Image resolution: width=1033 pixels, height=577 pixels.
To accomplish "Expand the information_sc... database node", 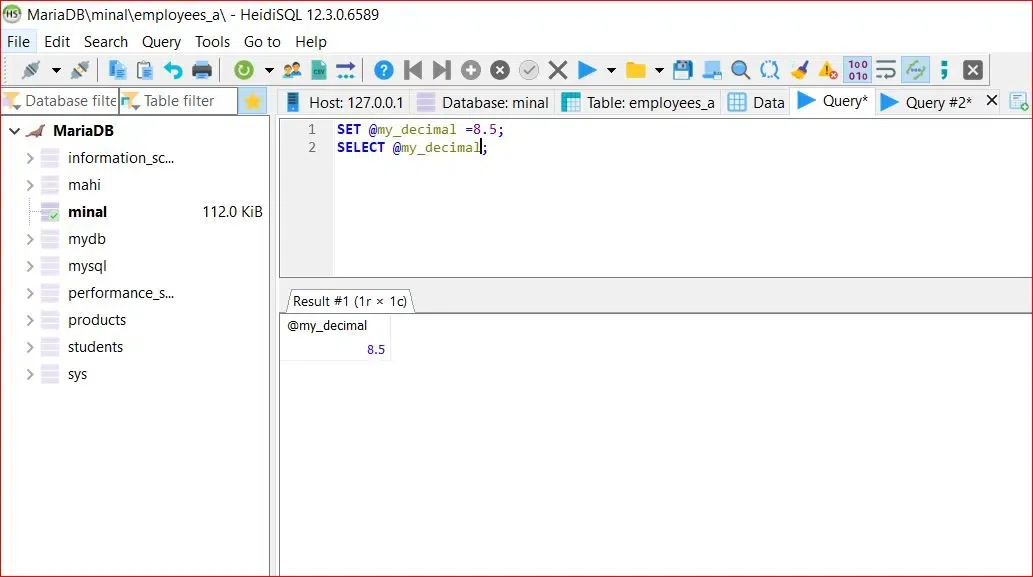I will (30, 158).
